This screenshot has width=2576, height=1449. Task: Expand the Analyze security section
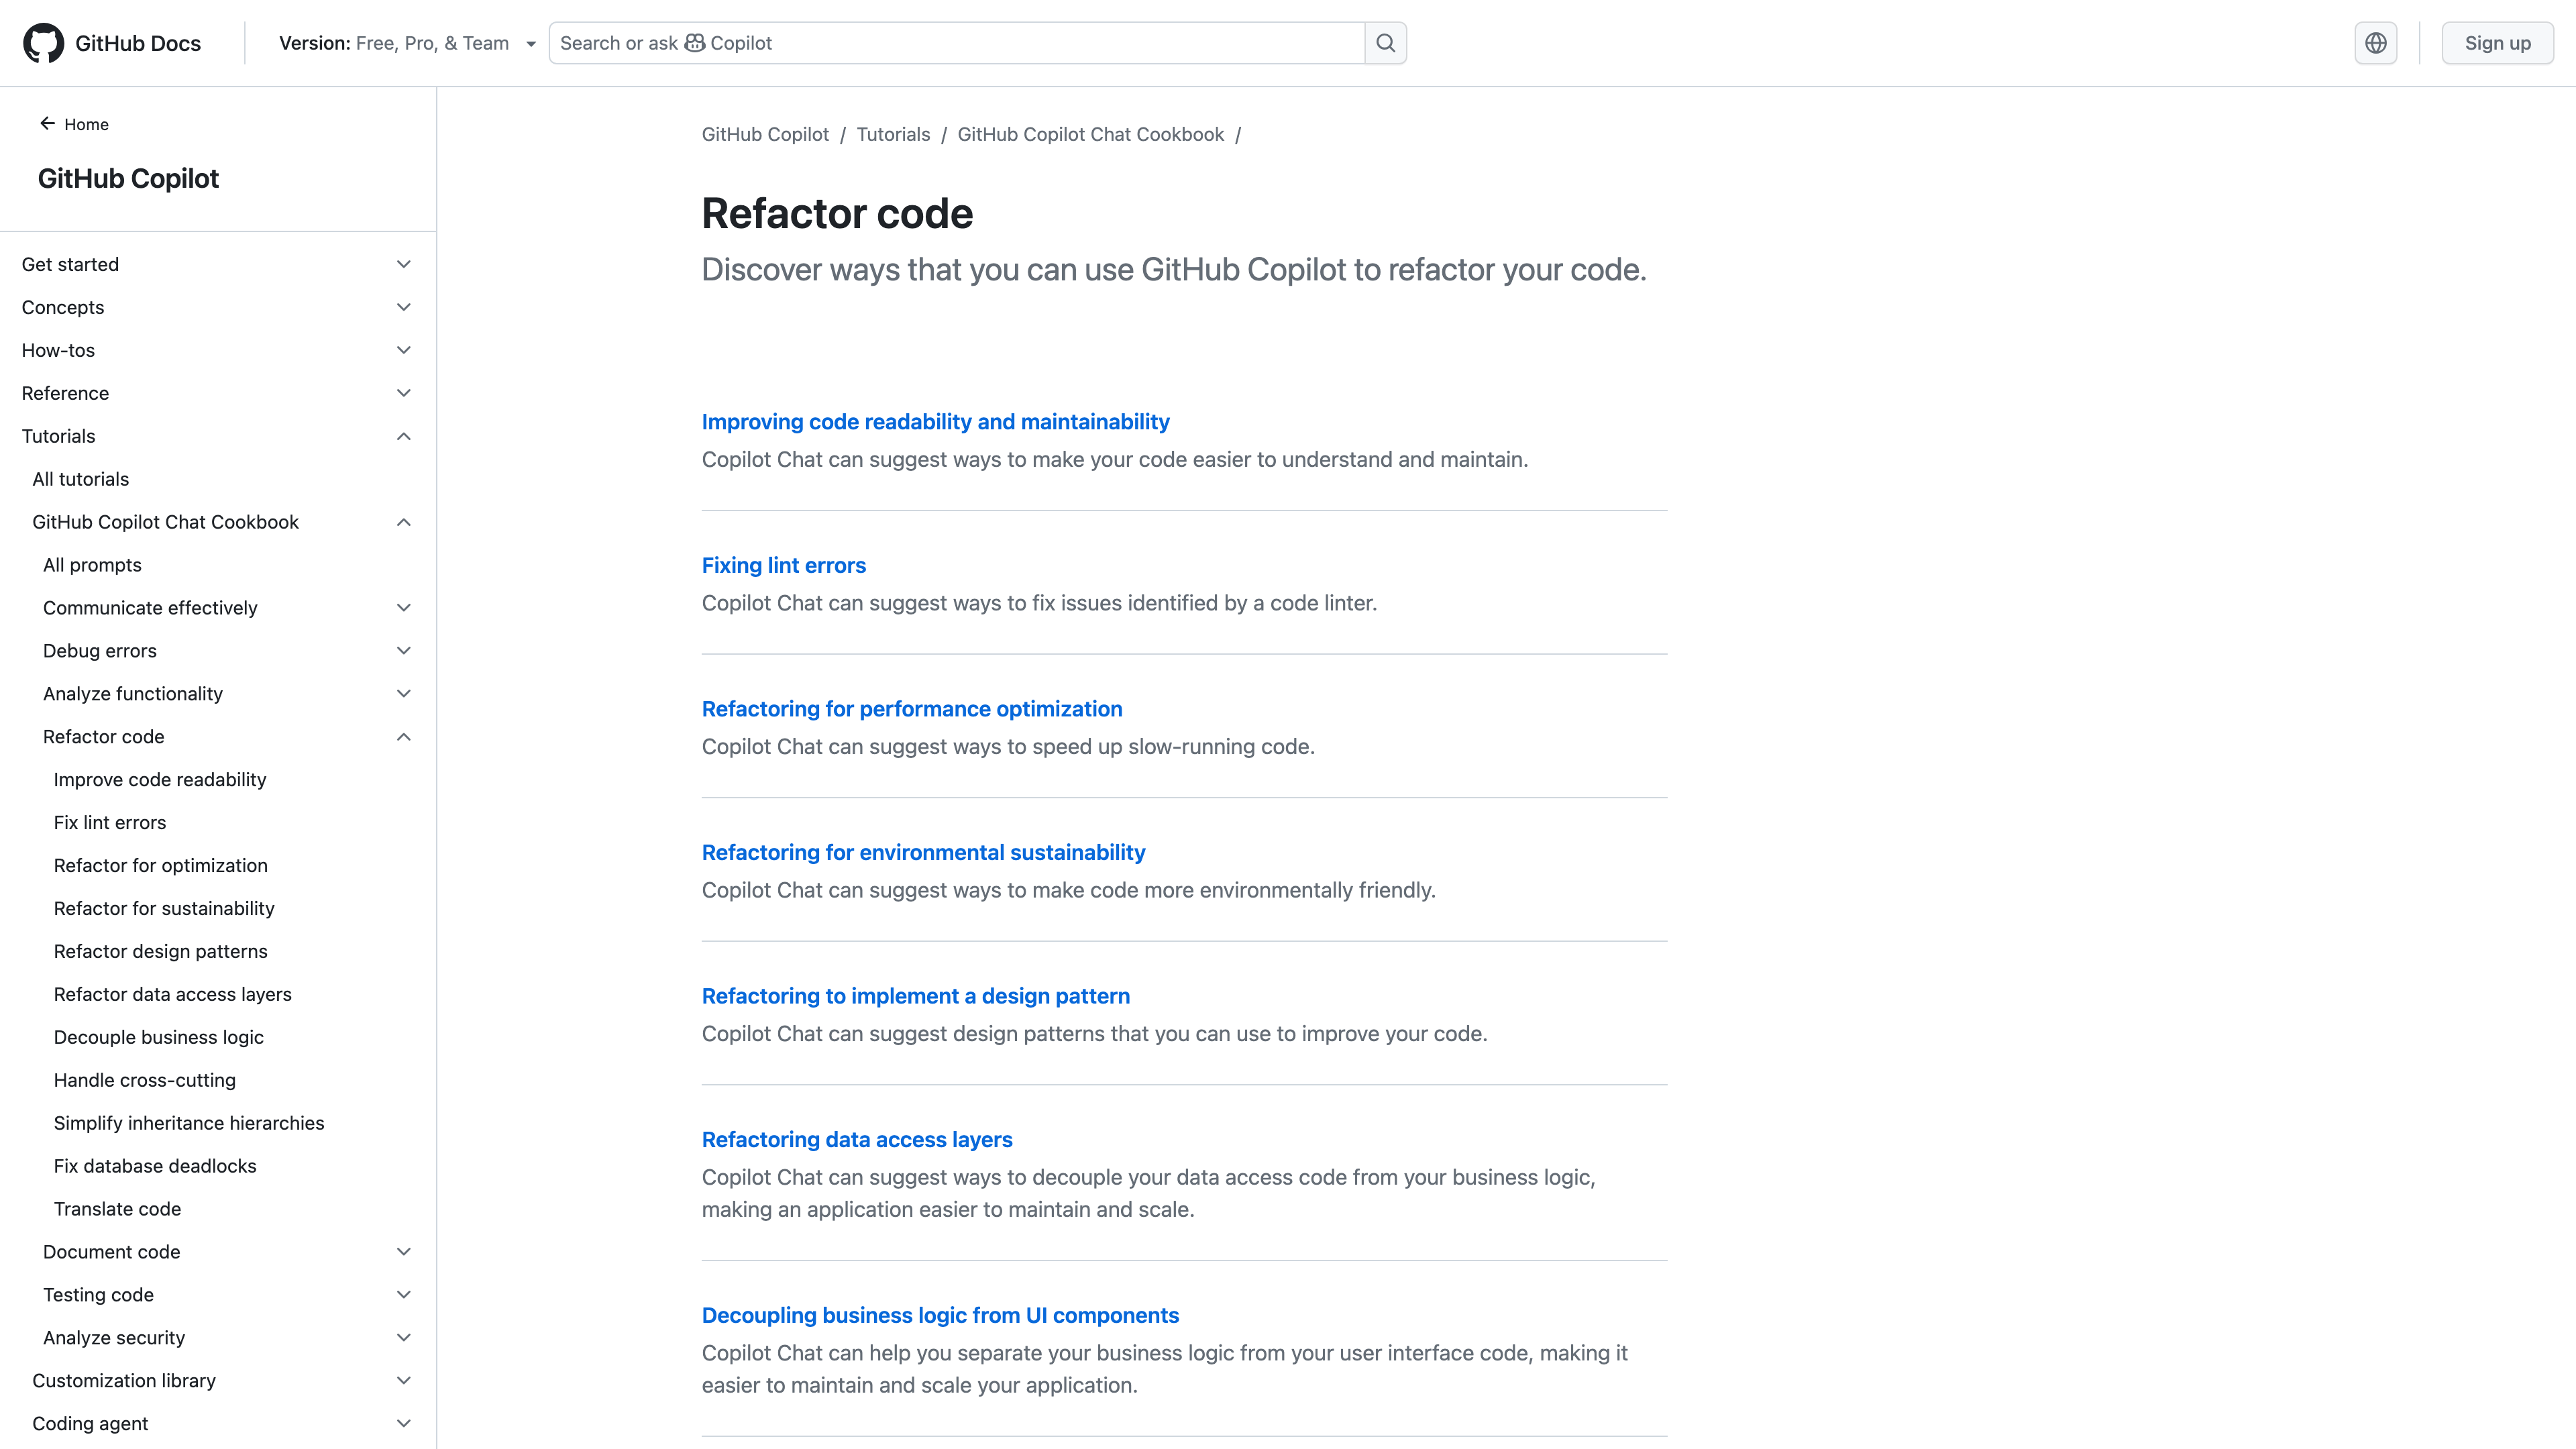[403, 1337]
